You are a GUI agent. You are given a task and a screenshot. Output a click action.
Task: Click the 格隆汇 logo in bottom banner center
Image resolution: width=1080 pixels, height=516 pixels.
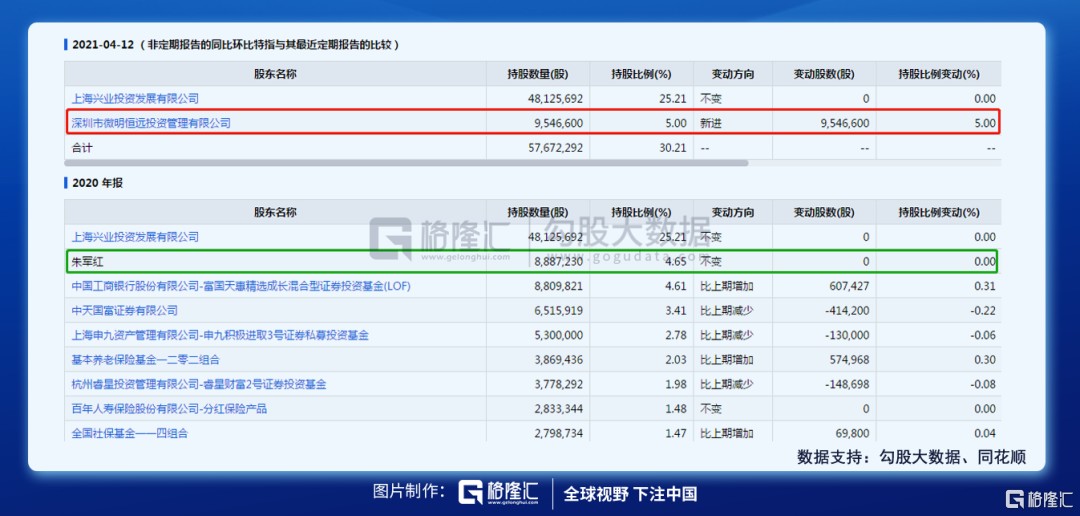[x=499, y=492]
